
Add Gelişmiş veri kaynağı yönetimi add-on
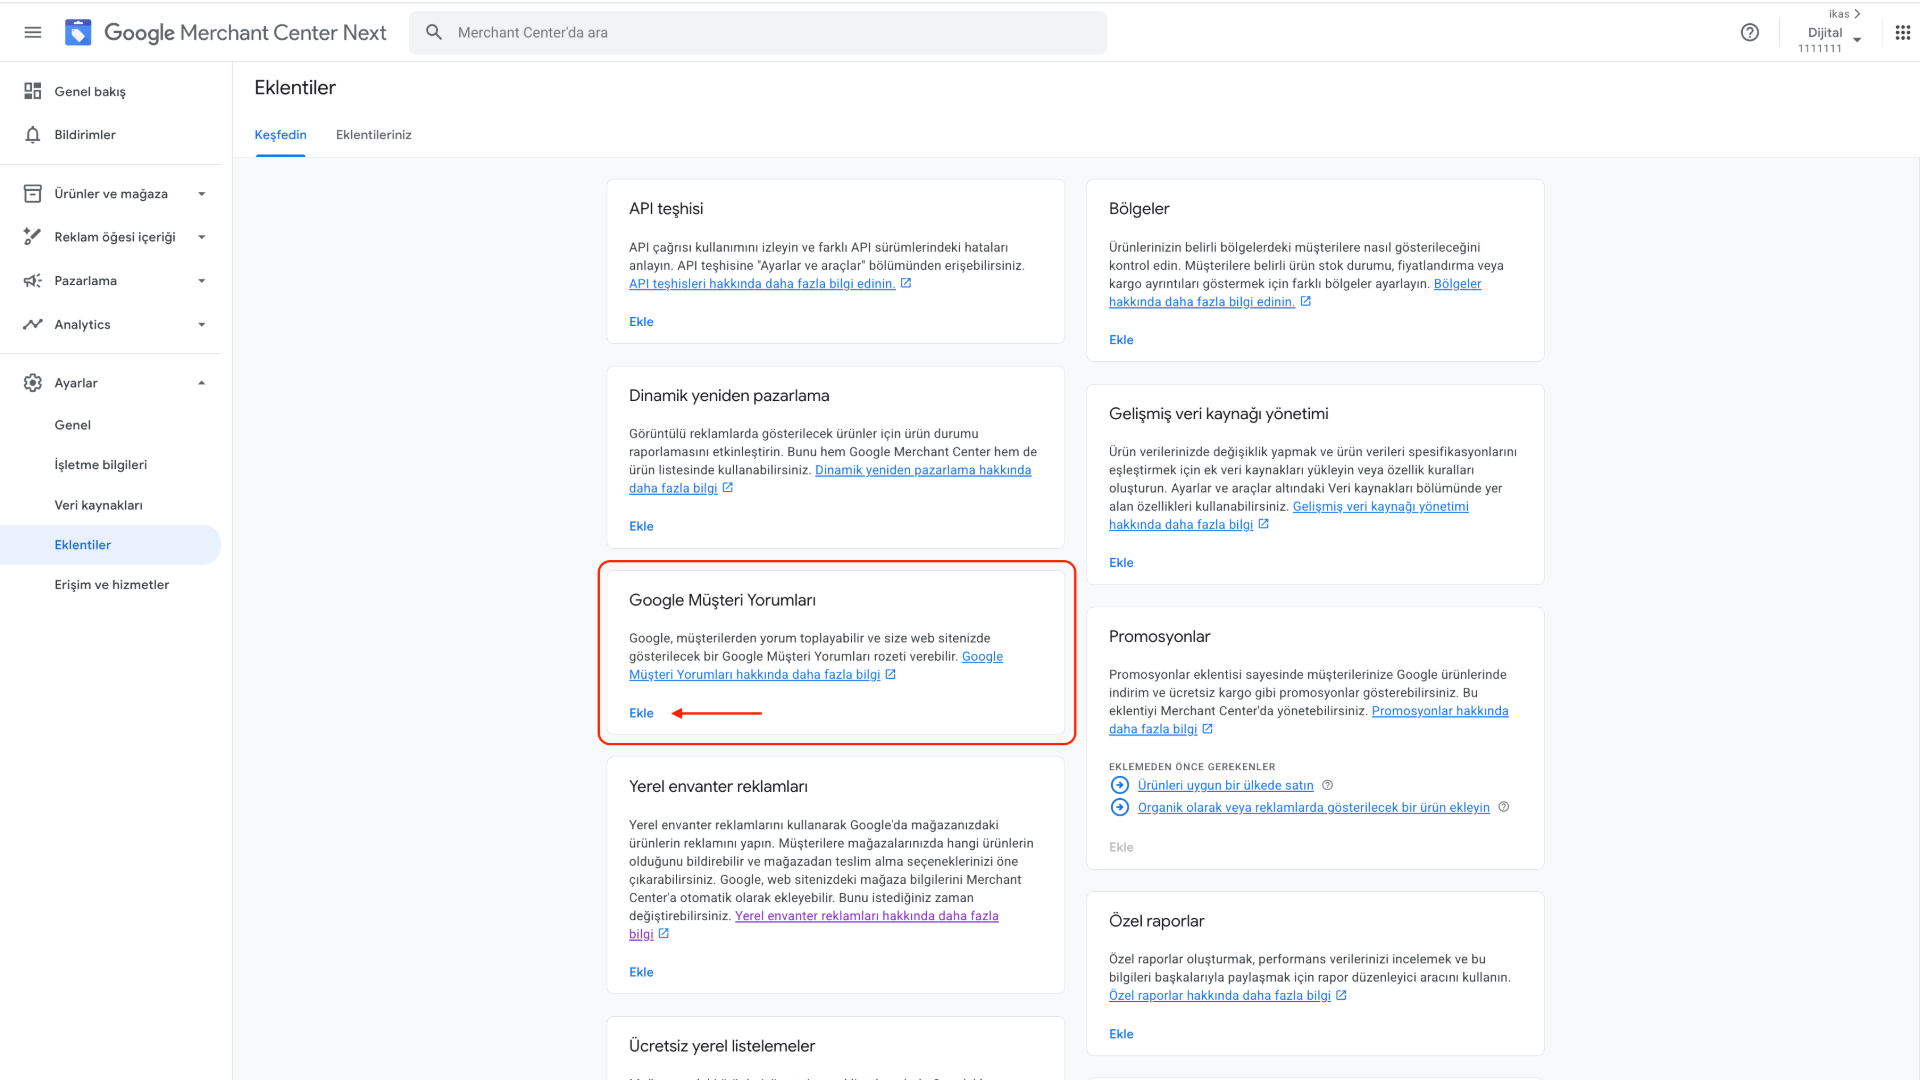(x=1121, y=563)
